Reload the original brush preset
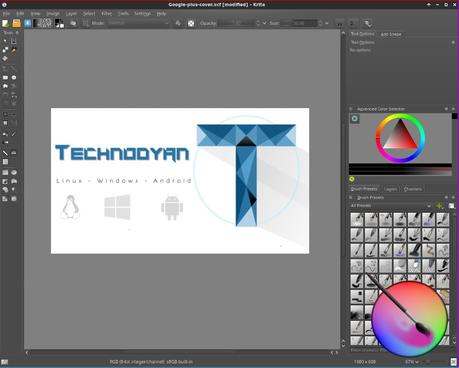 pos(191,23)
